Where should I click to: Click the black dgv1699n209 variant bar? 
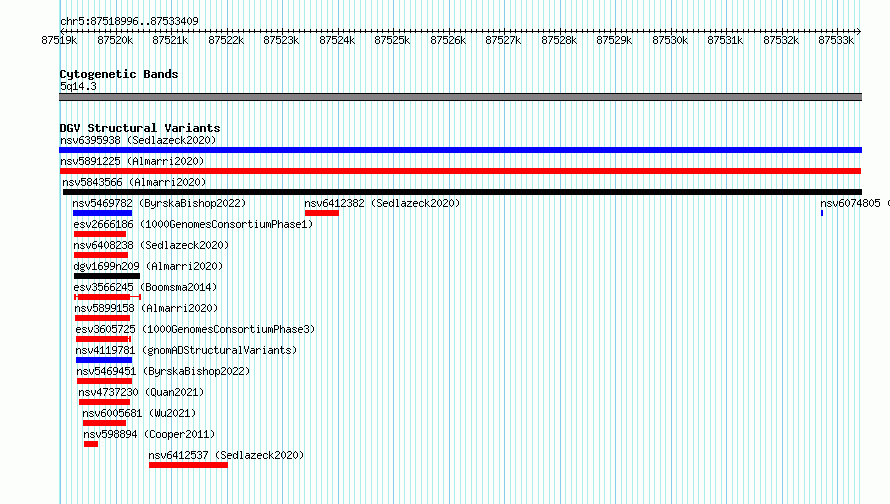click(x=107, y=276)
